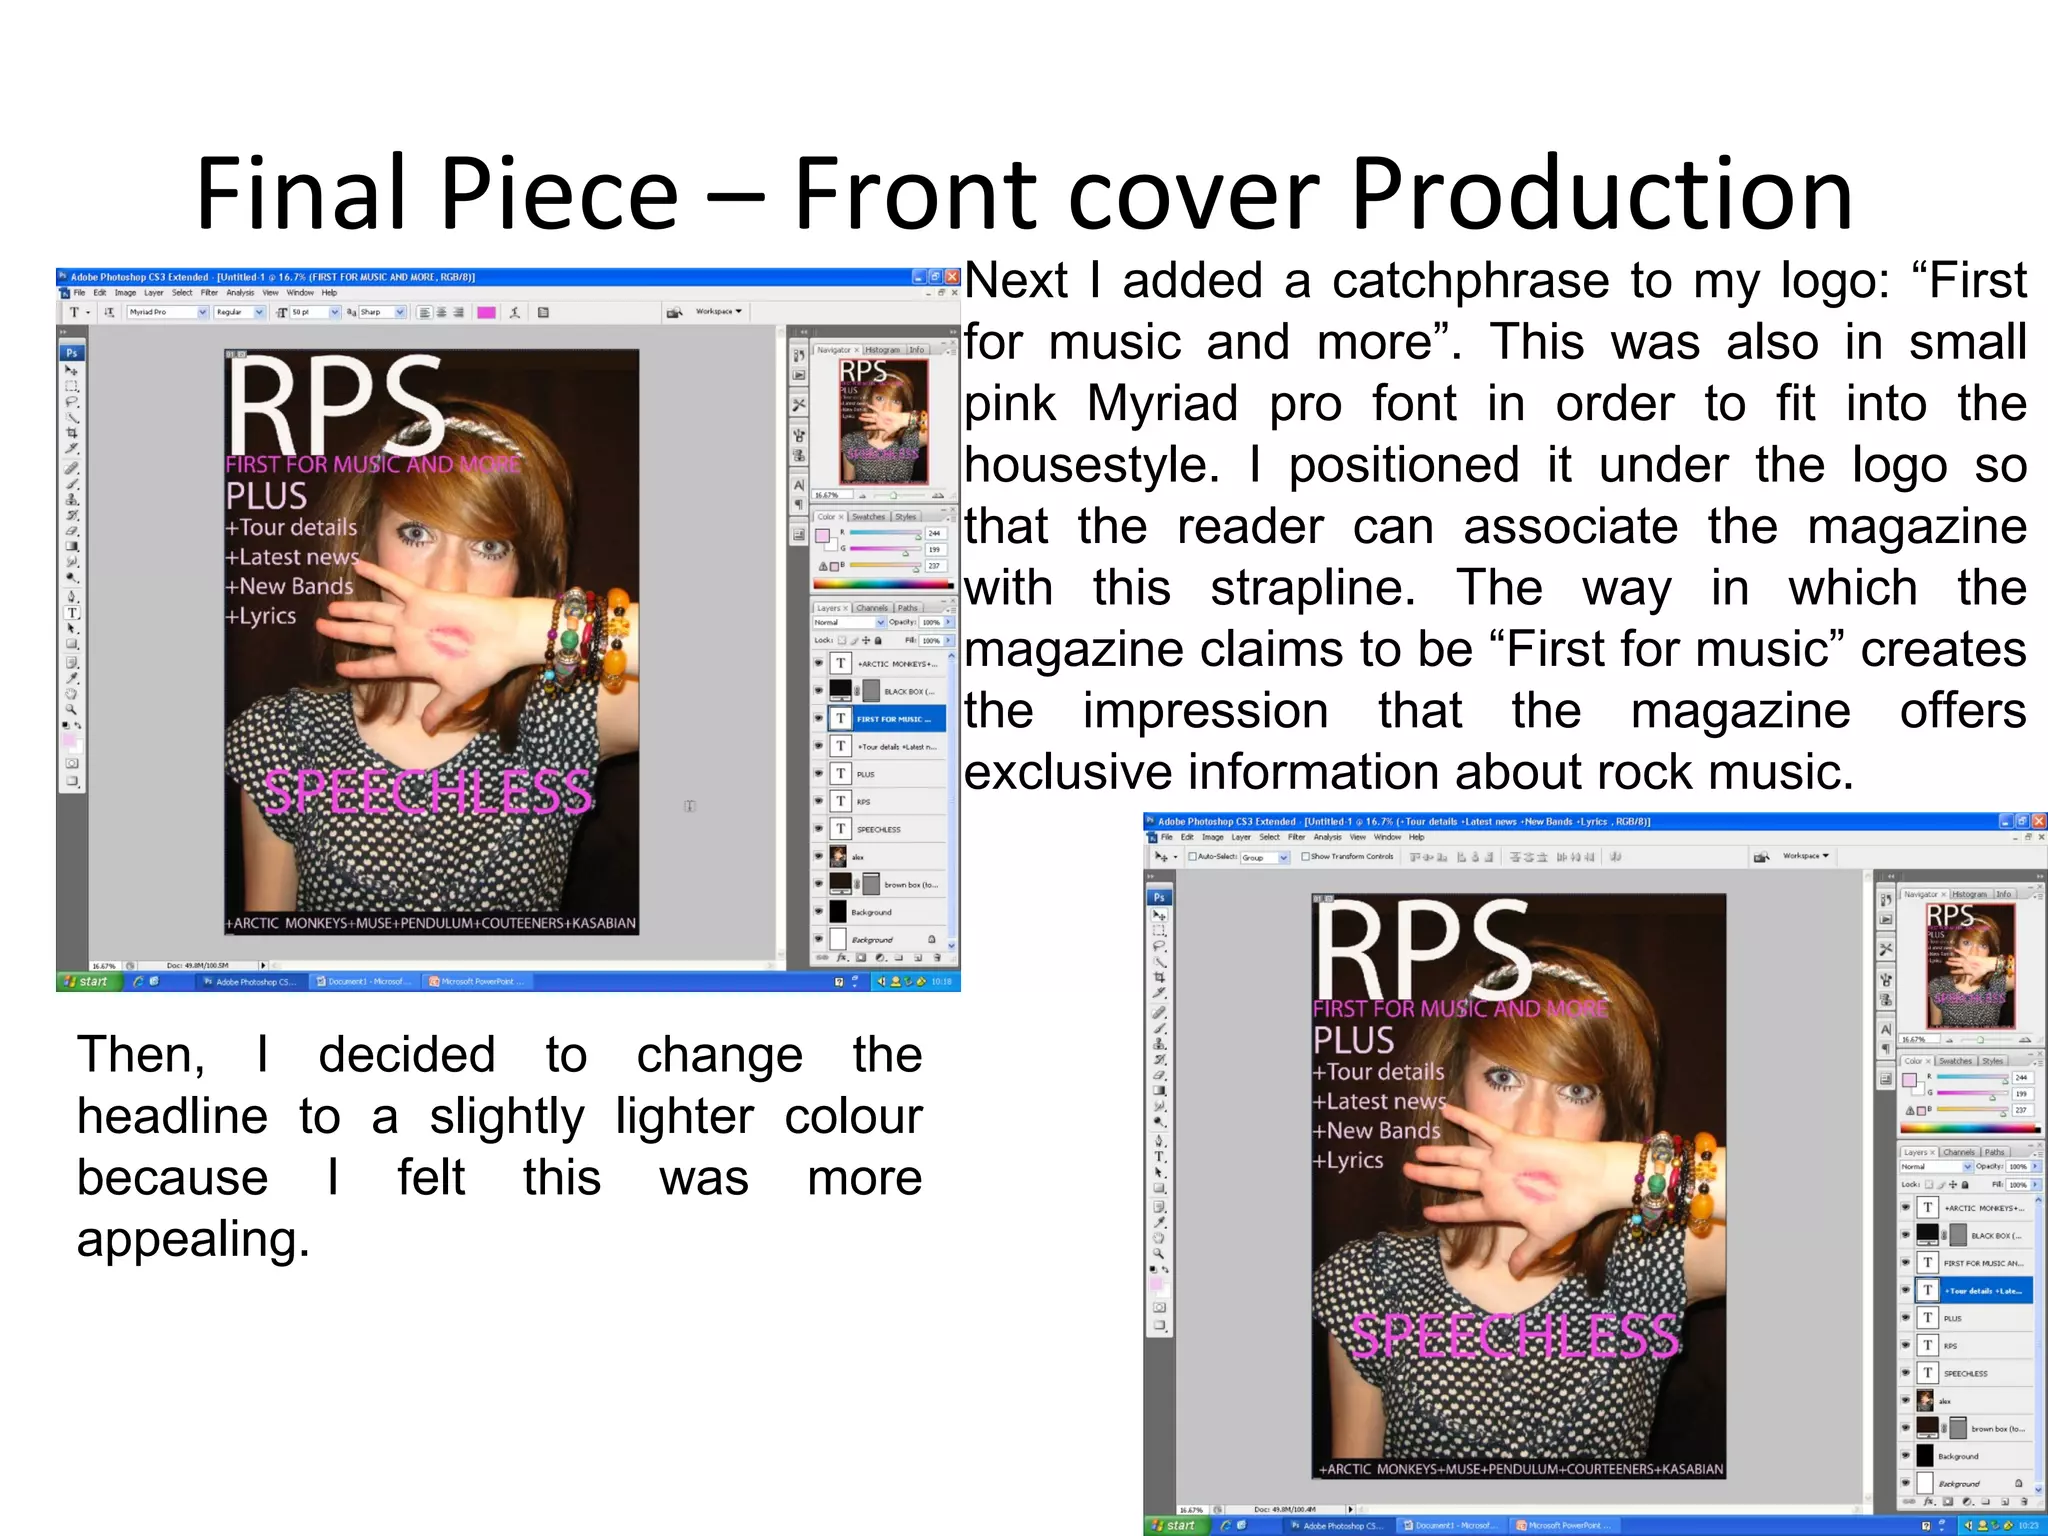This screenshot has height=1536, width=2048.
Task: Open Filter menu in the Type-tool Photoshop window
Action: coord(209,293)
